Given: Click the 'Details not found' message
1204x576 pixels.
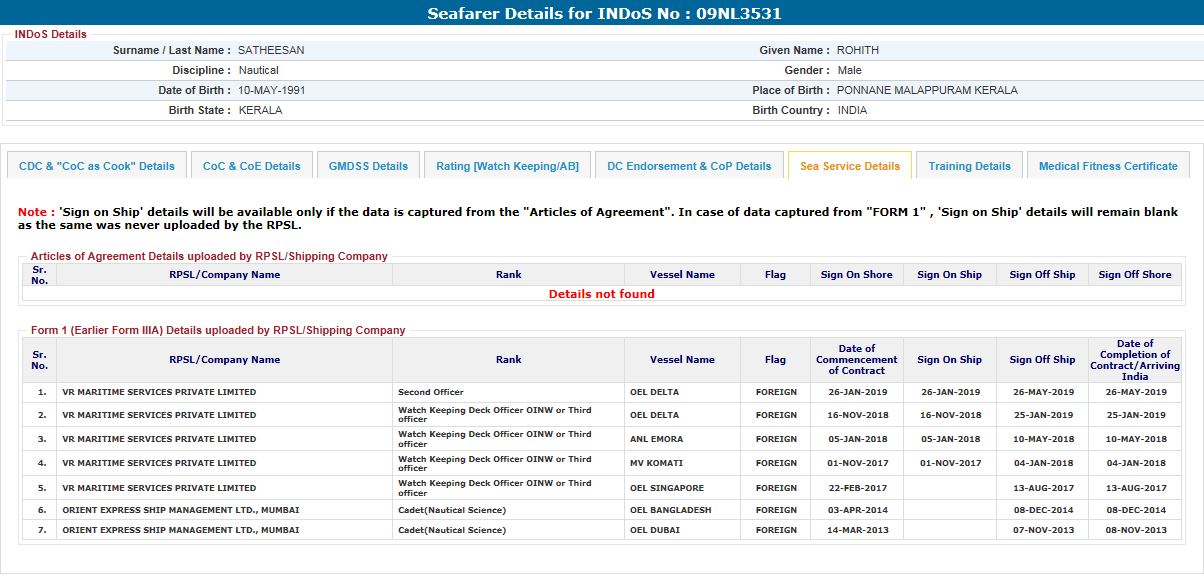Looking at the screenshot, I should 602,294.
